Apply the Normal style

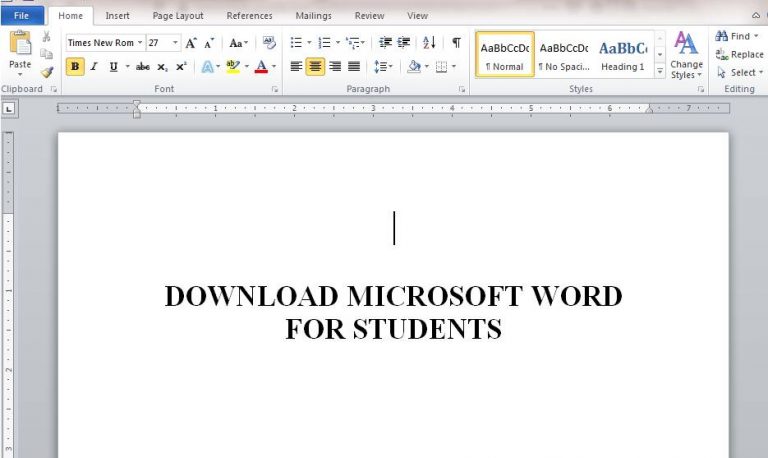pyautogui.click(x=505, y=54)
